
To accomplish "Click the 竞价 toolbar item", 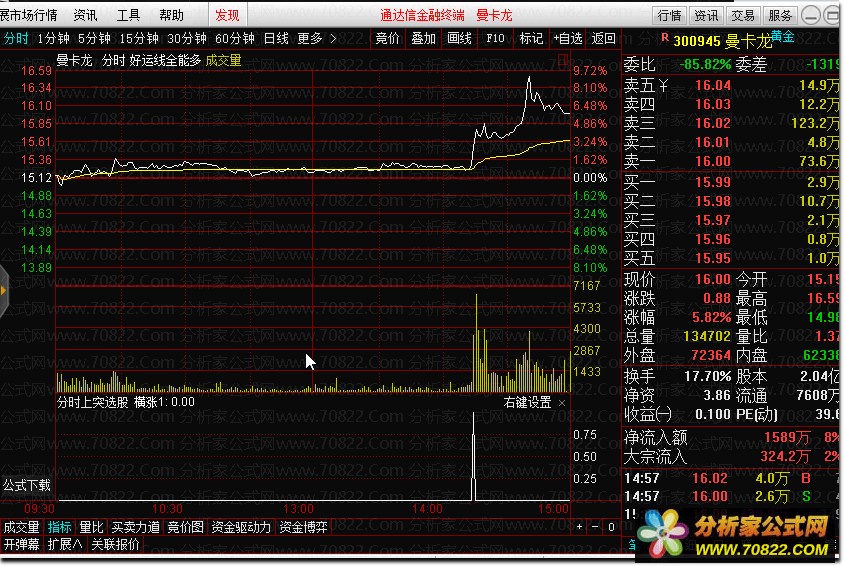I will (x=387, y=38).
